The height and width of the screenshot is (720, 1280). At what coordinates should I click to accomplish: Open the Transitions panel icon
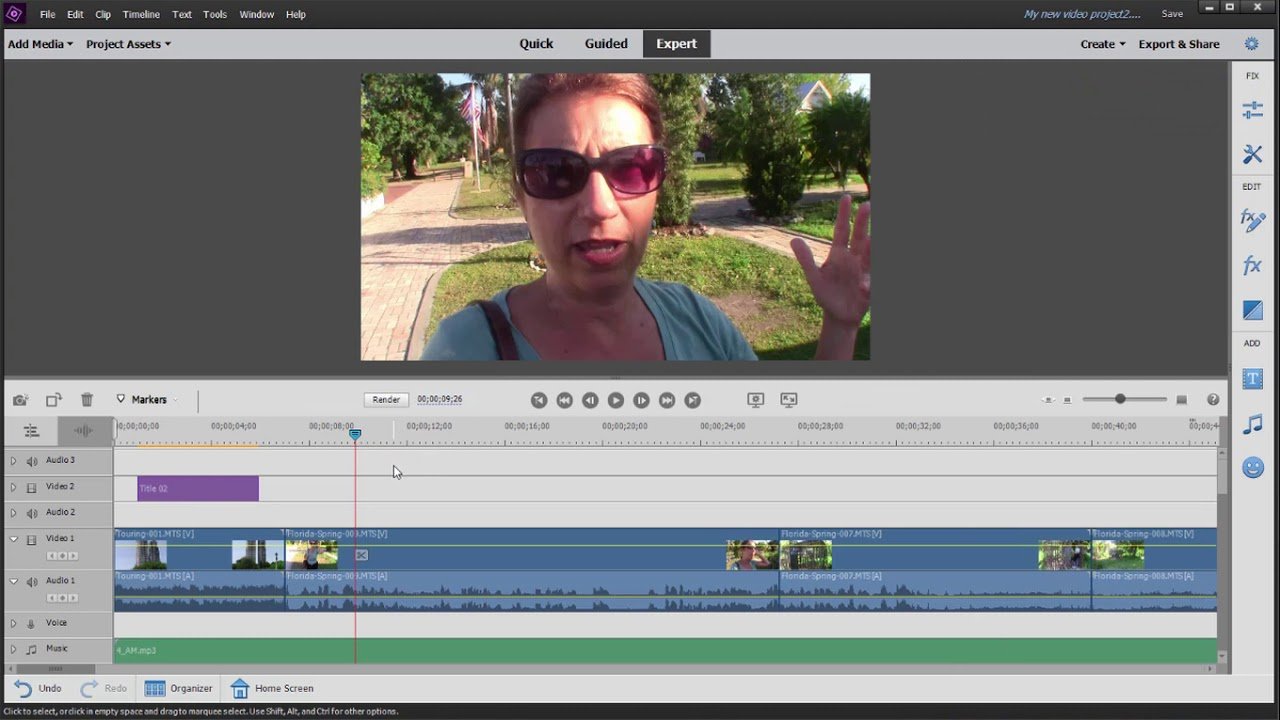point(1252,311)
